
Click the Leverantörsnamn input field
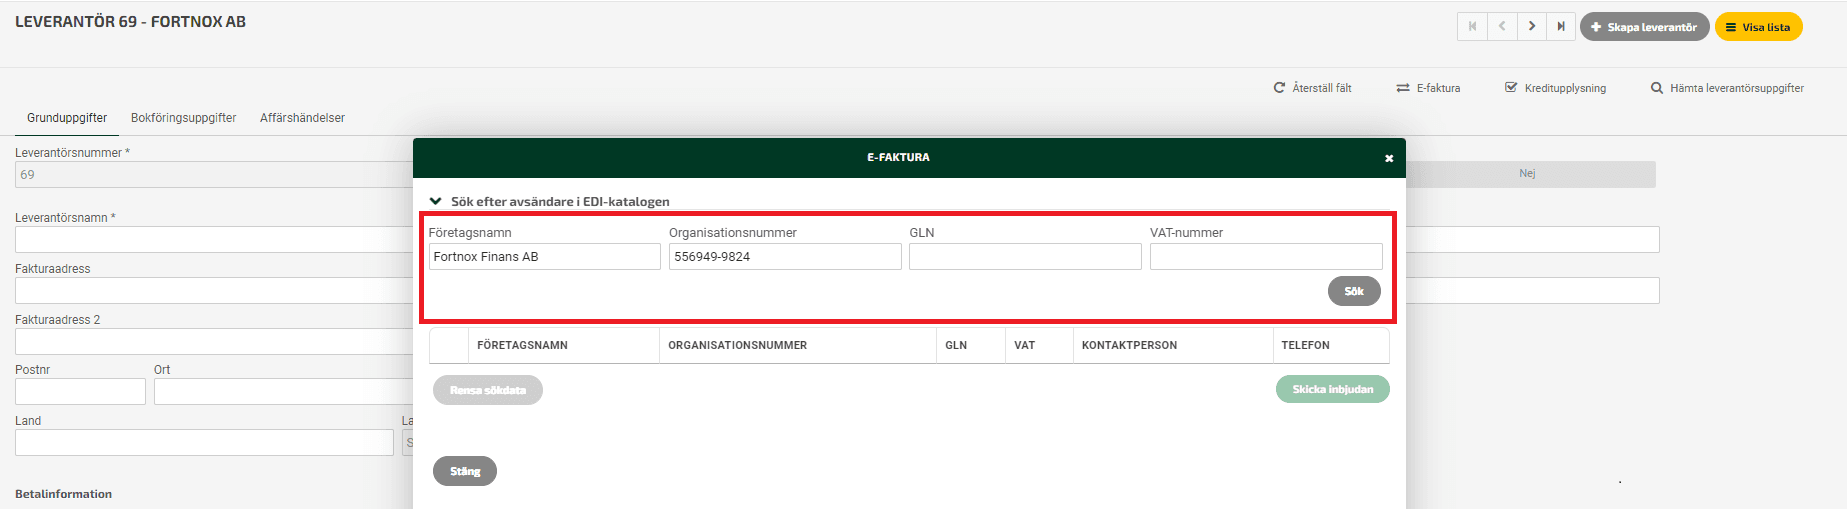(214, 239)
